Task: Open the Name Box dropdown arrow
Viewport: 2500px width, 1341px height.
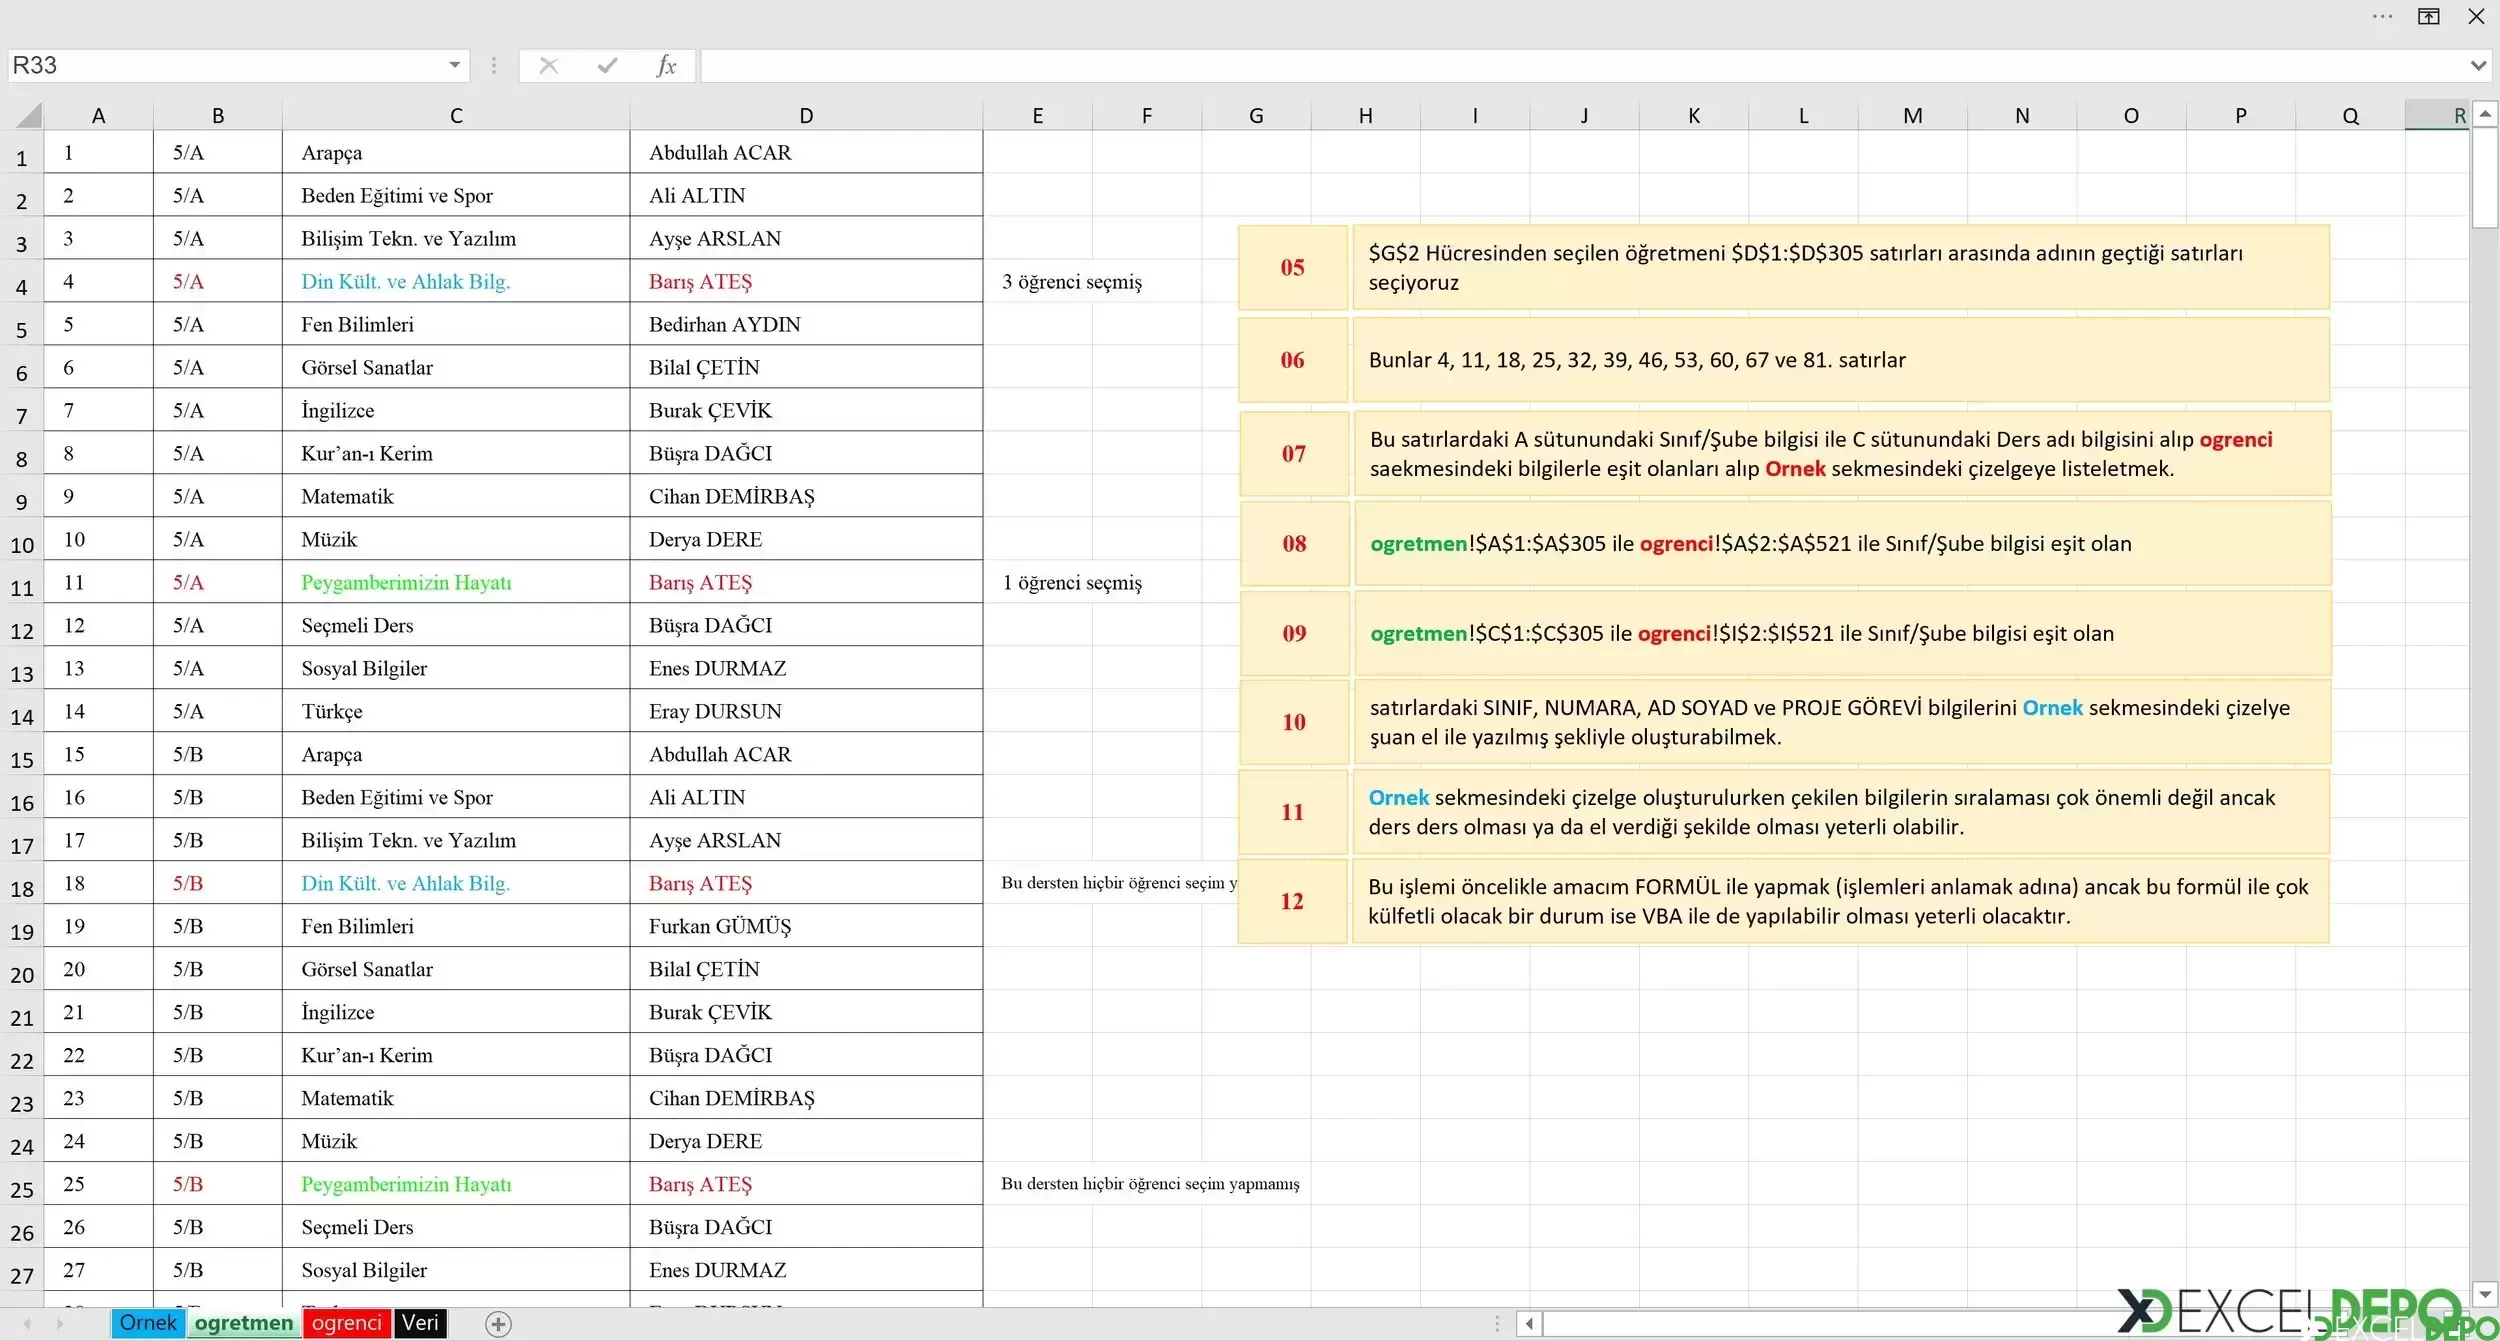Action: 454,66
